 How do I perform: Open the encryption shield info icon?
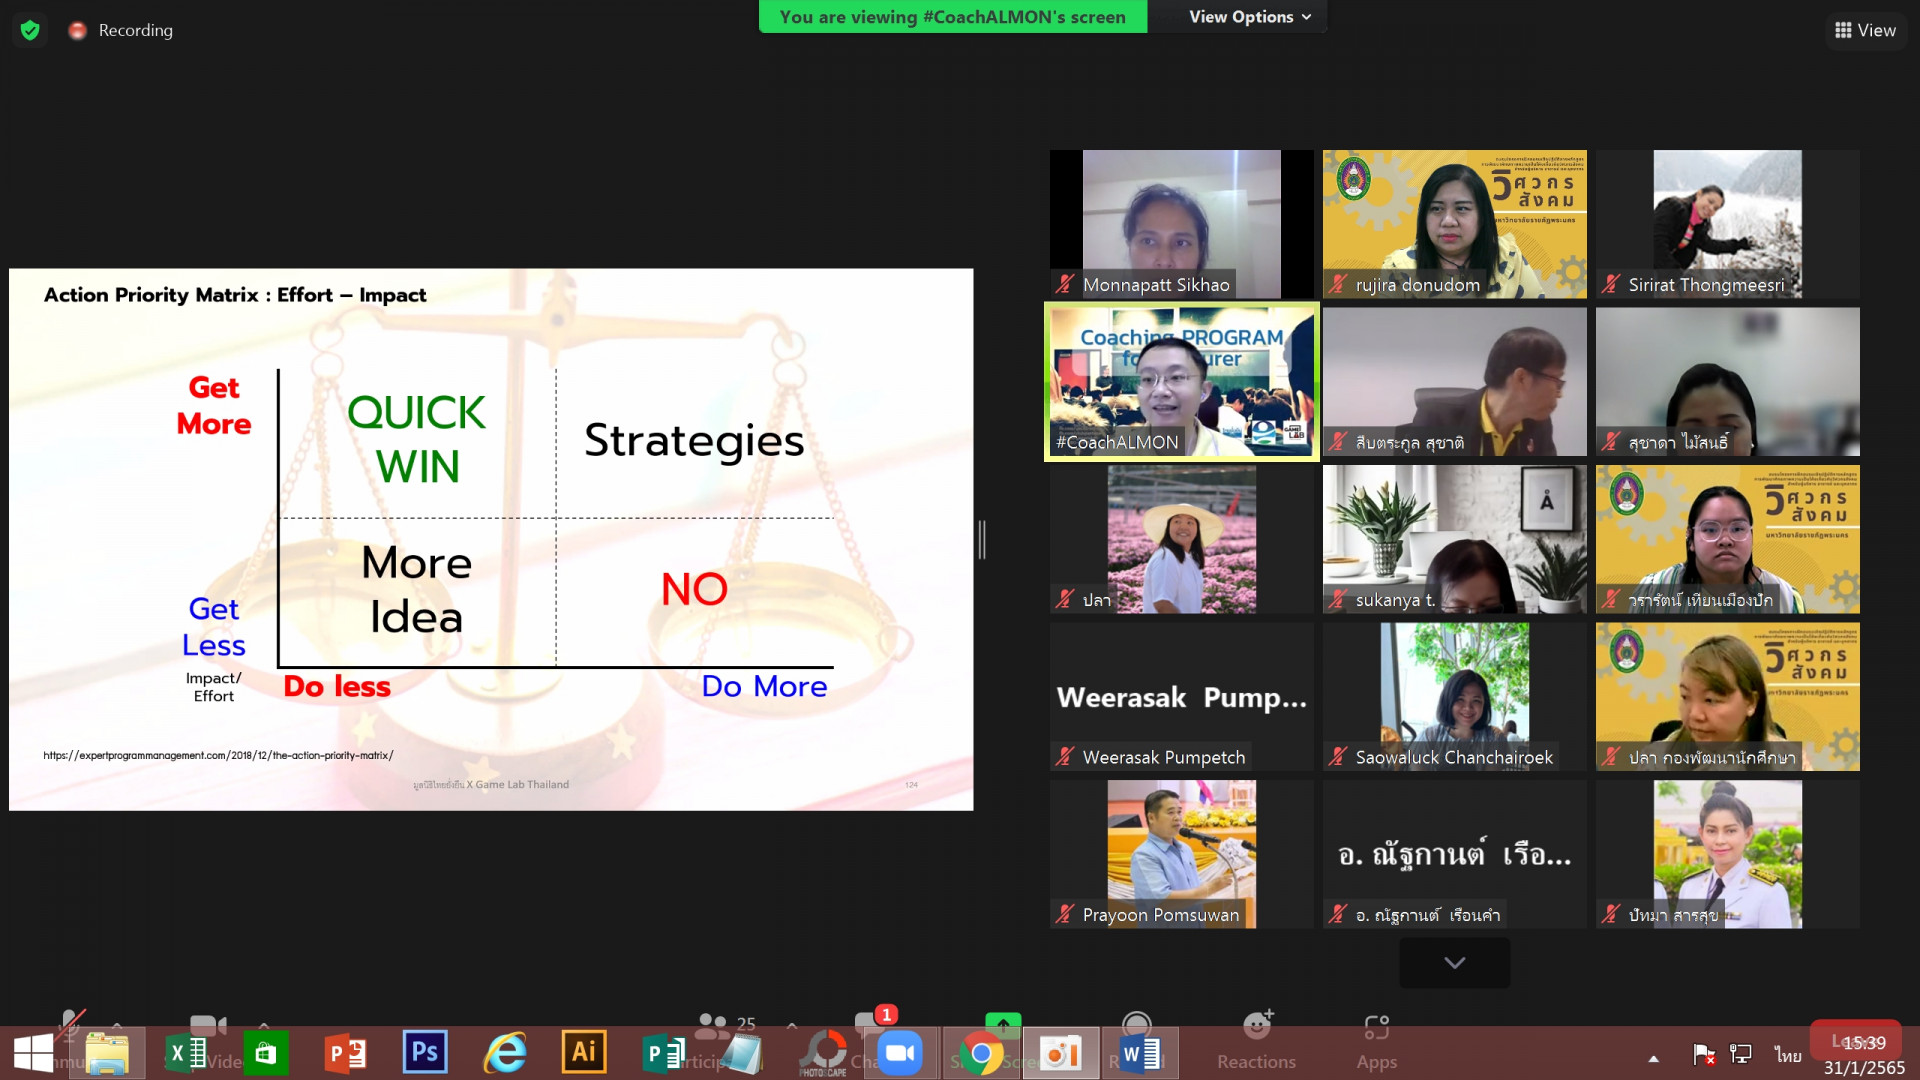[30, 30]
